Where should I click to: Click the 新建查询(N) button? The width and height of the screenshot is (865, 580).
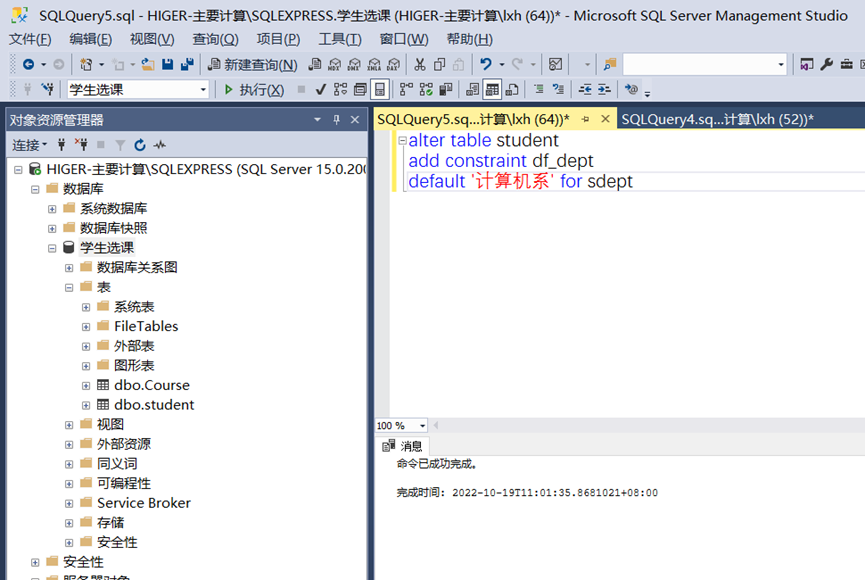(x=253, y=65)
